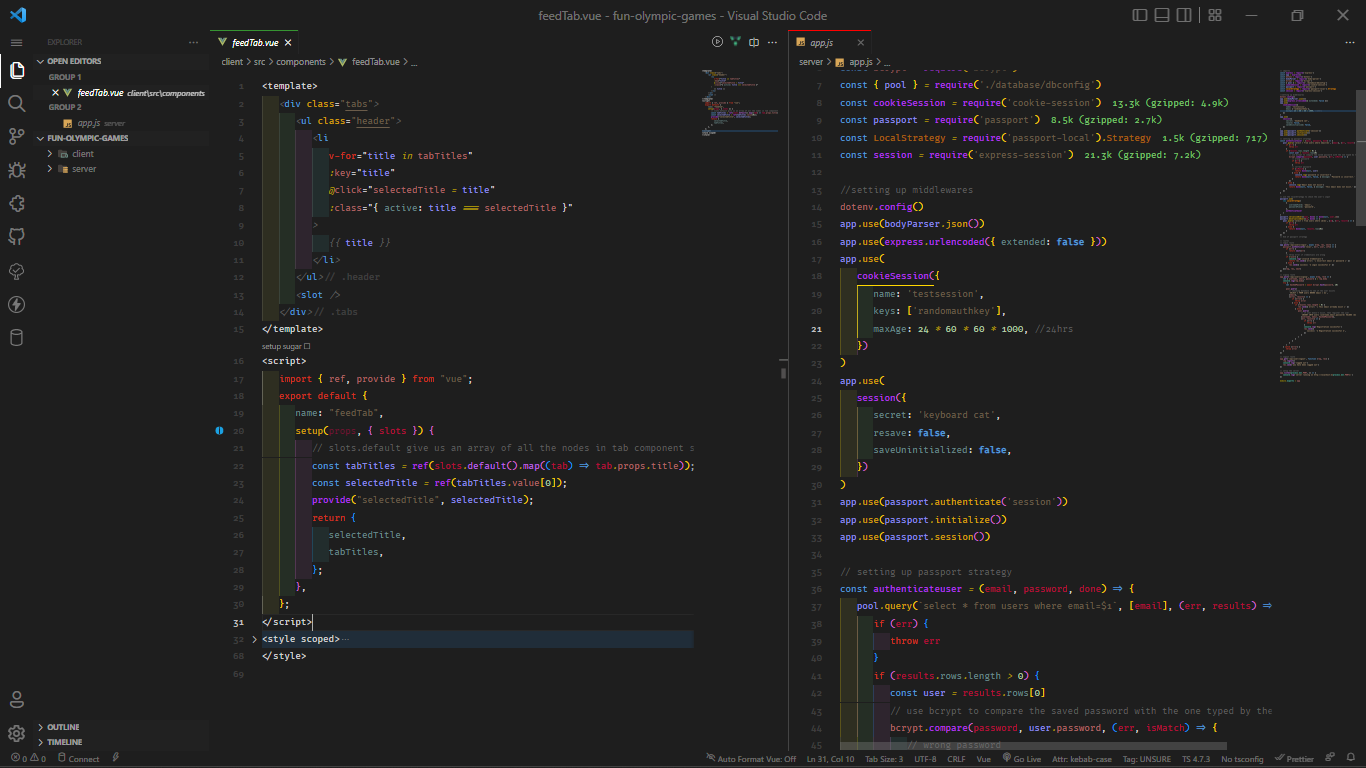1366x768 pixels.
Task: Switch to the feedTab.vue editor tab
Action: tap(253, 43)
